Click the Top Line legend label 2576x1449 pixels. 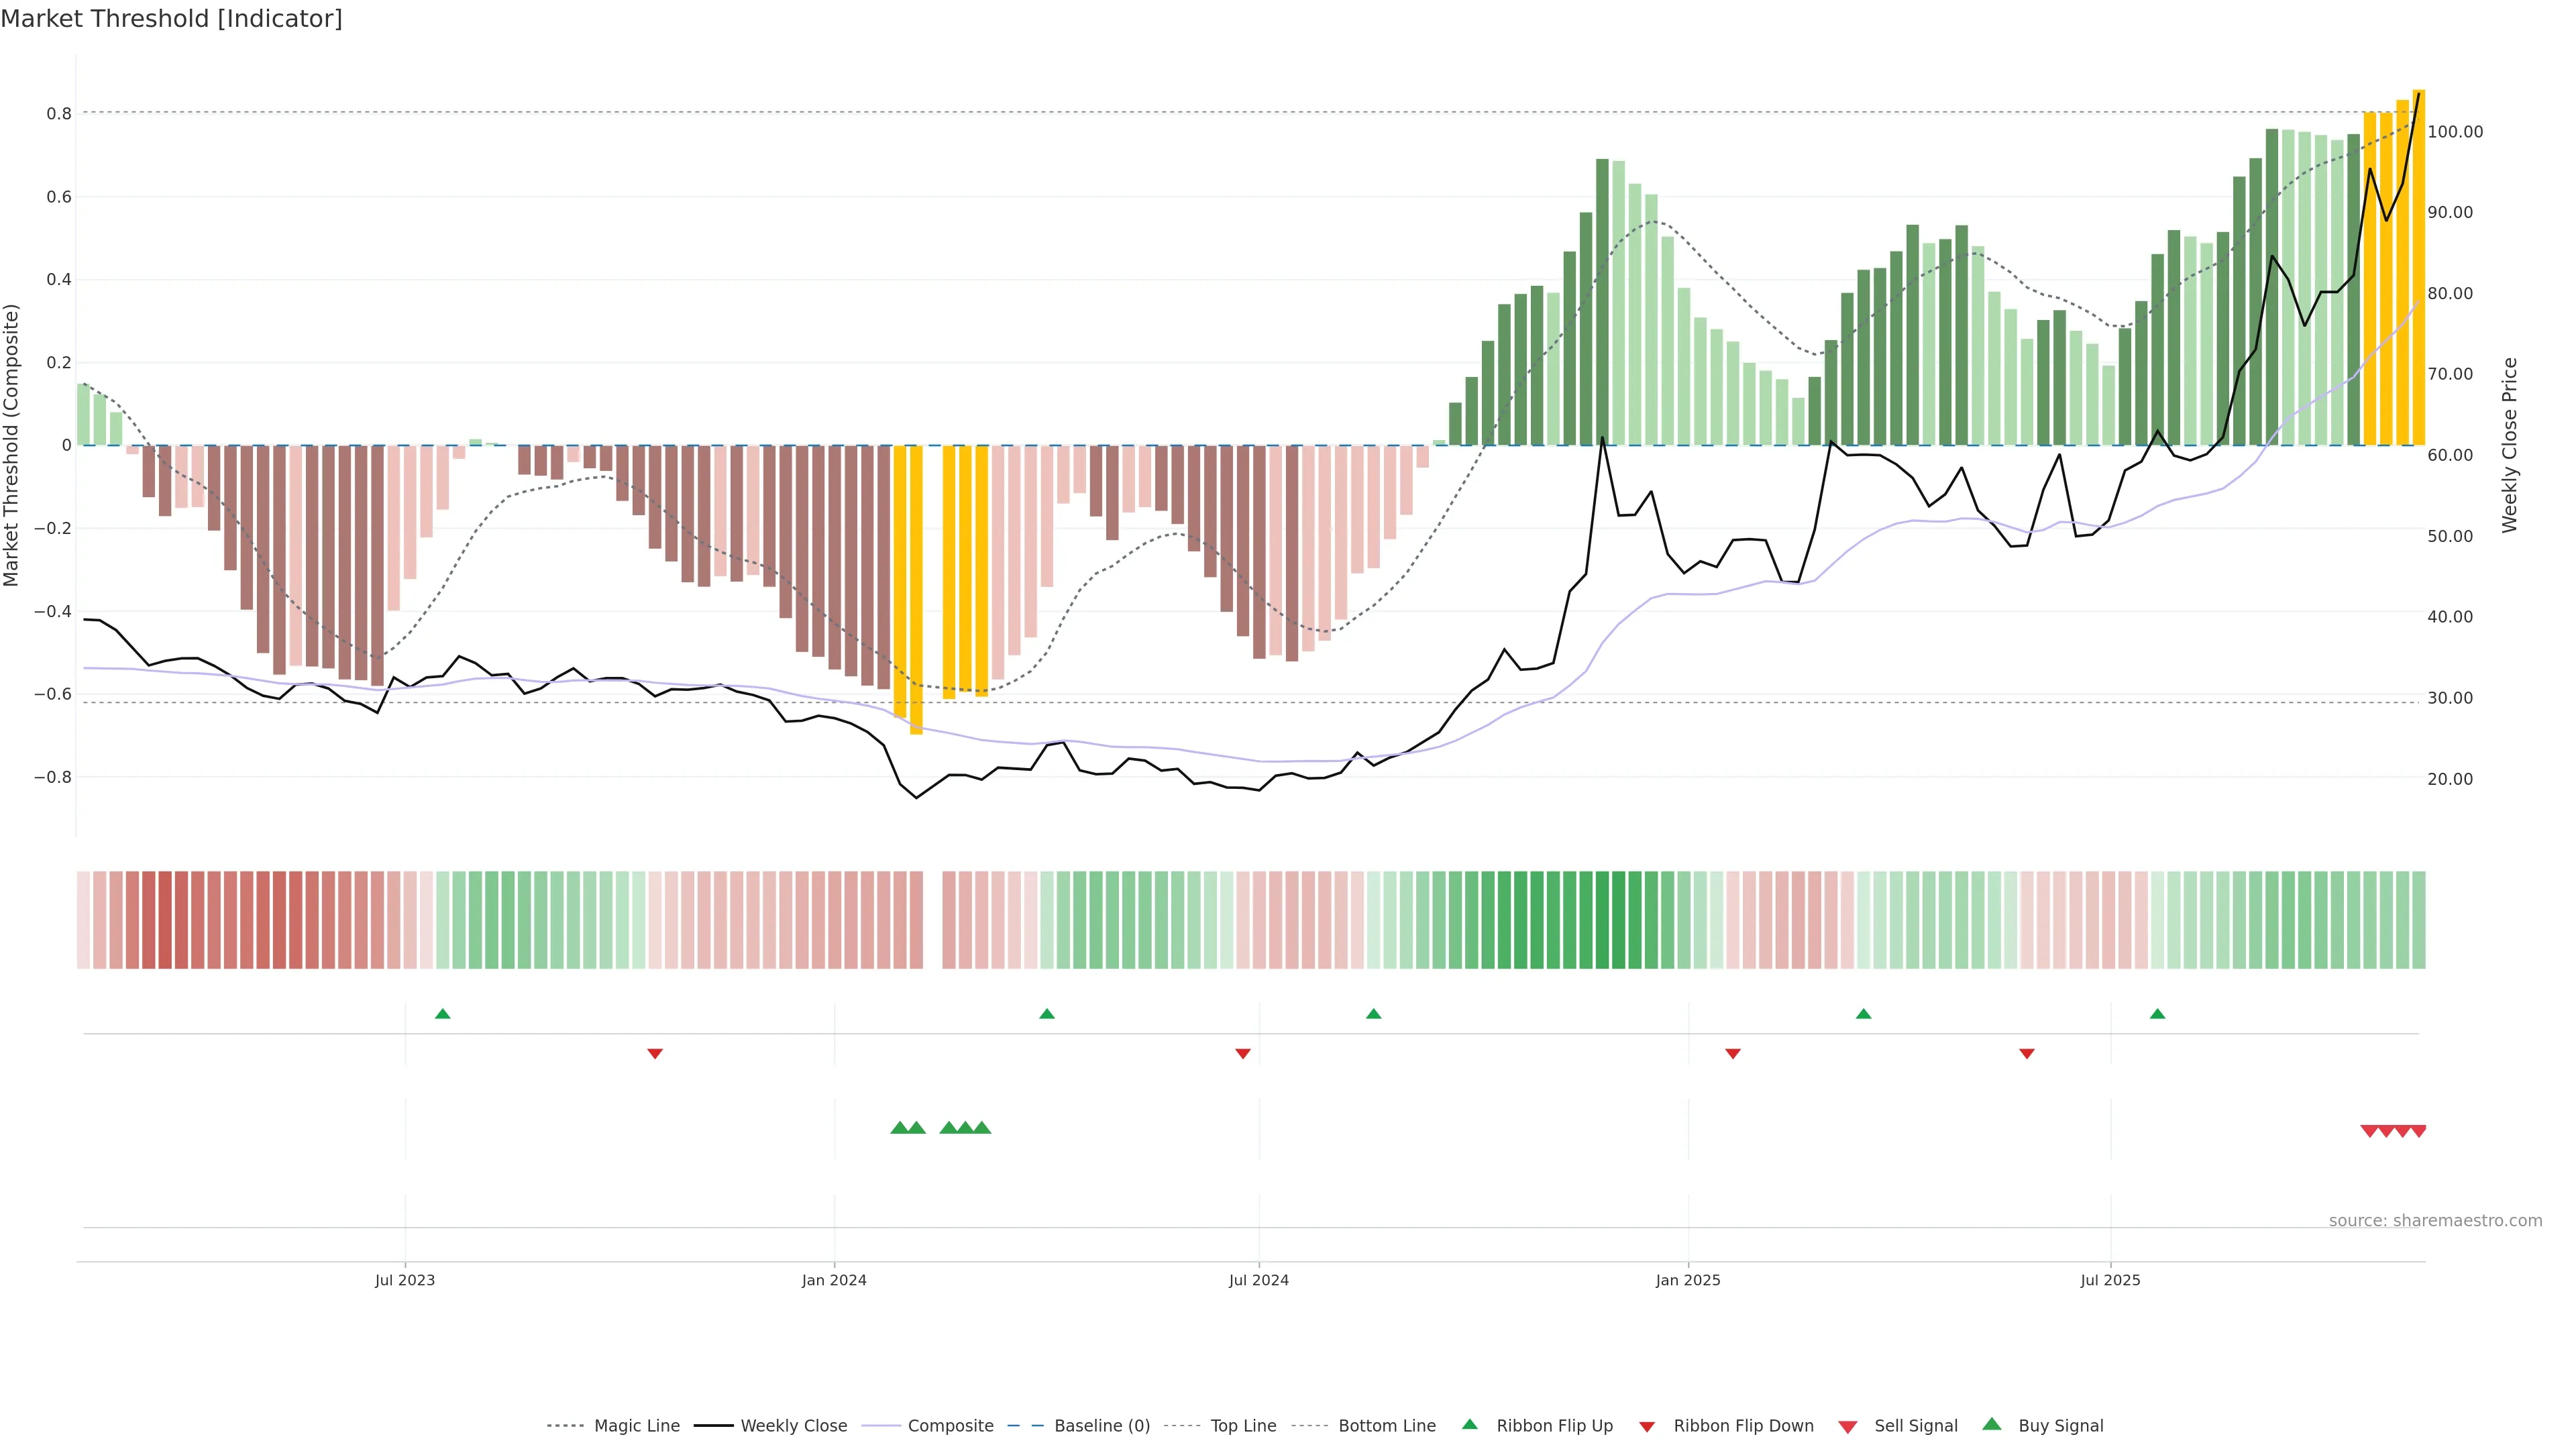(1243, 1426)
